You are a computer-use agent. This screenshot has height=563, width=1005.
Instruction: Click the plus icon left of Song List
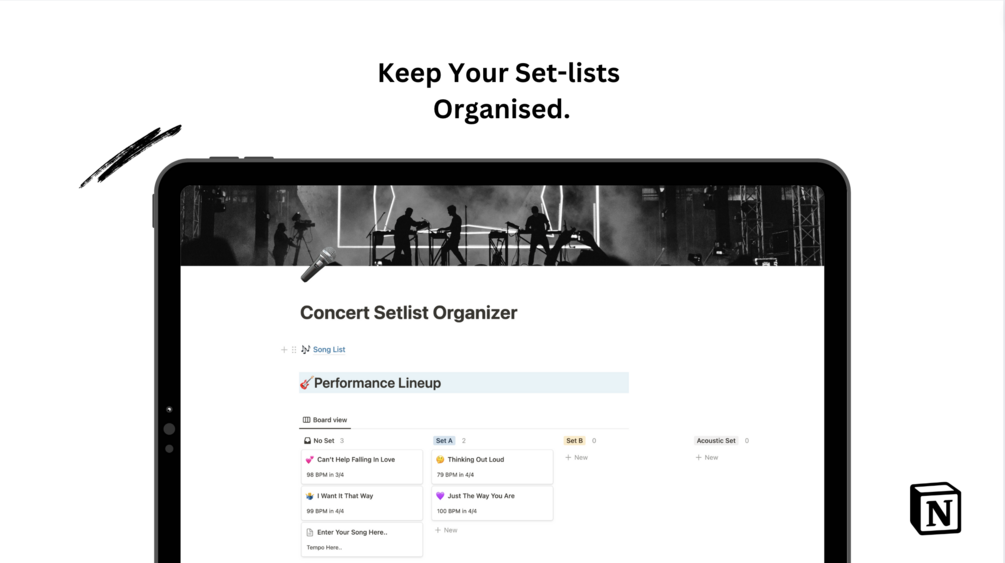(x=284, y=350)
